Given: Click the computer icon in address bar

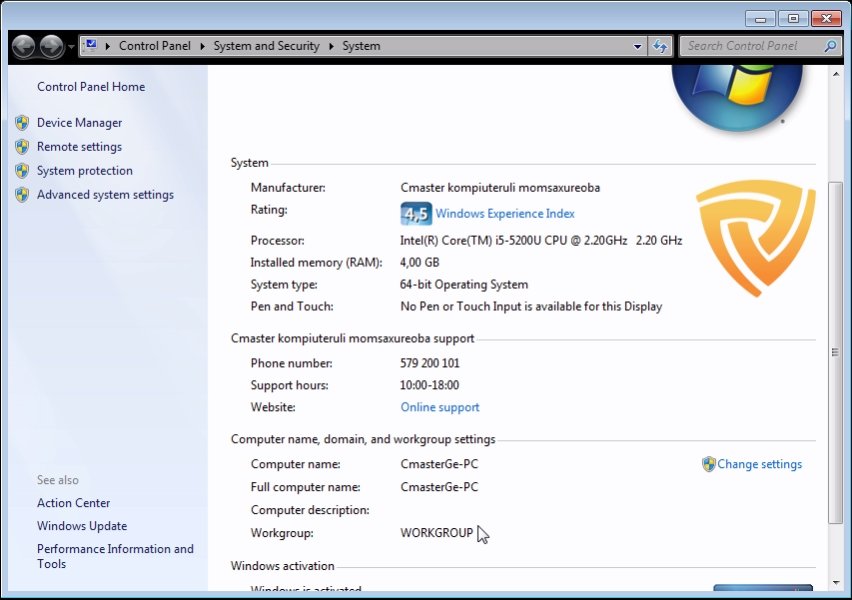Looking at the screenshot, I should 91,46.
